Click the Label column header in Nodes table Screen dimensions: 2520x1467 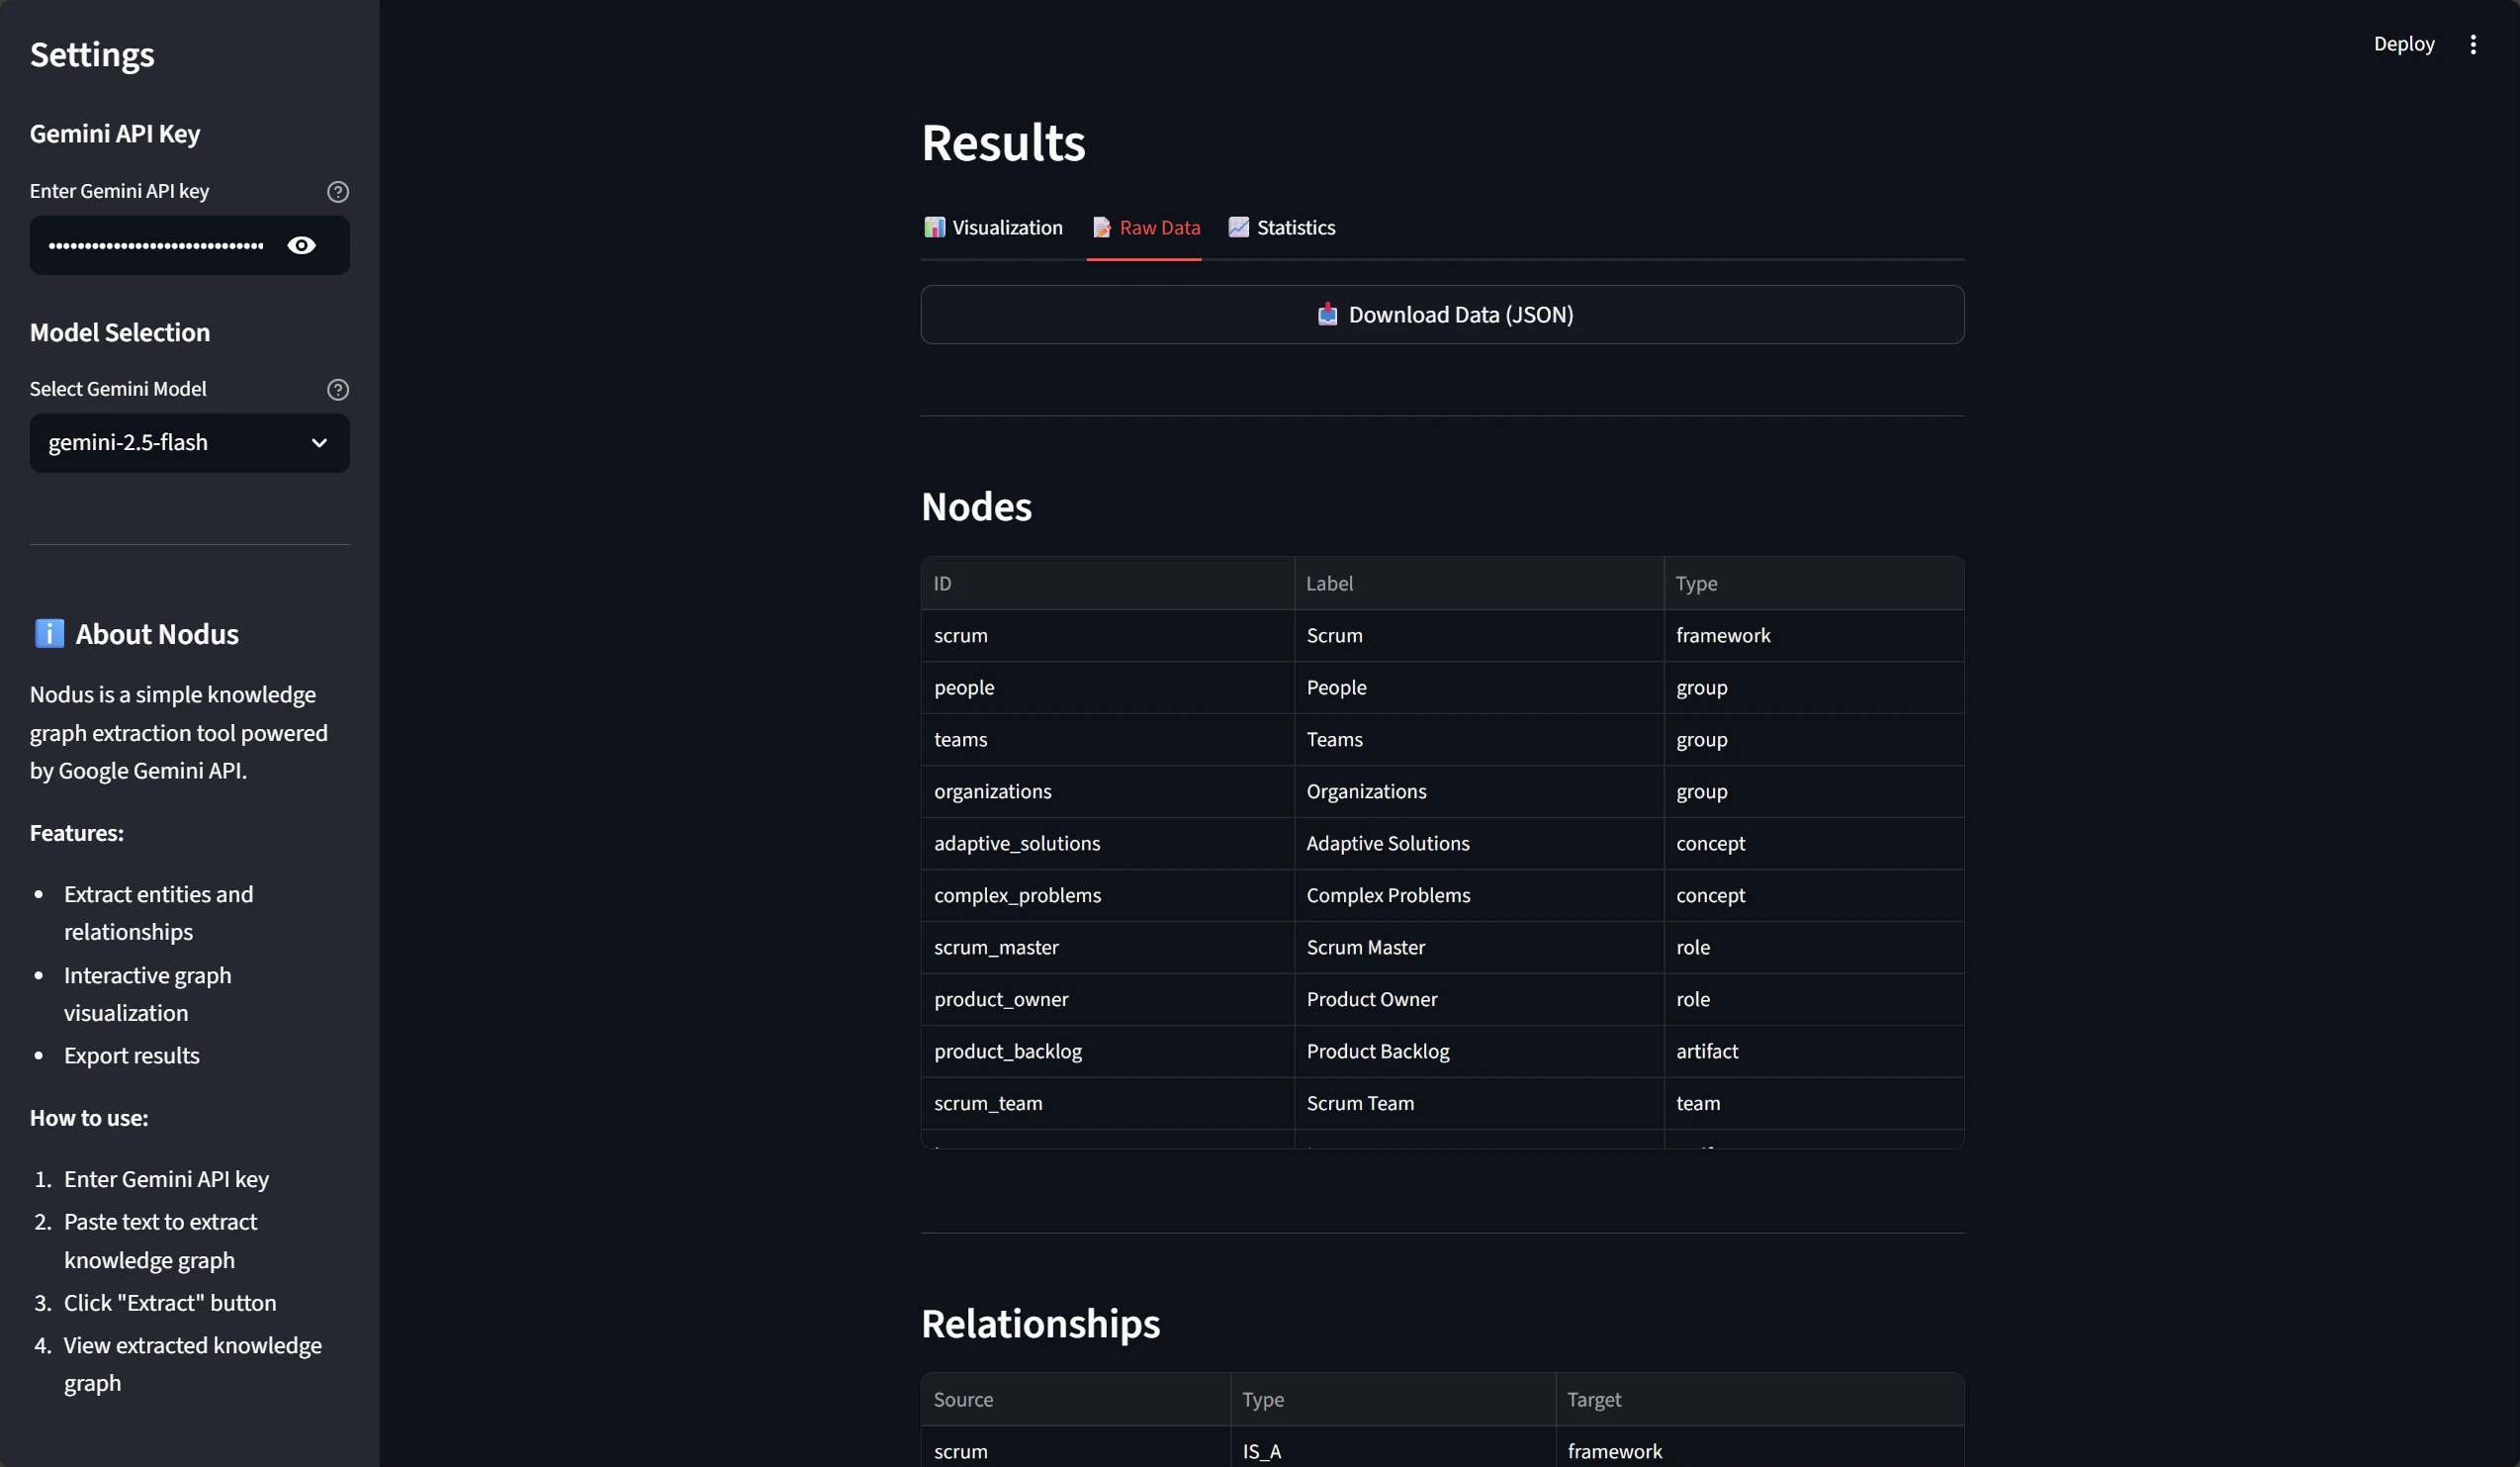point(1329,583)
